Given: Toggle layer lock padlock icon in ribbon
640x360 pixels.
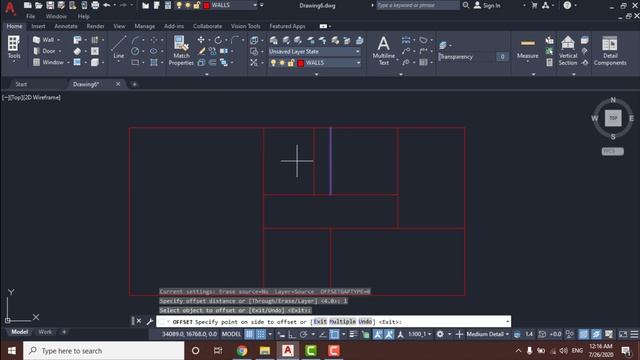Looking at the screenshot, I should 291,63.
